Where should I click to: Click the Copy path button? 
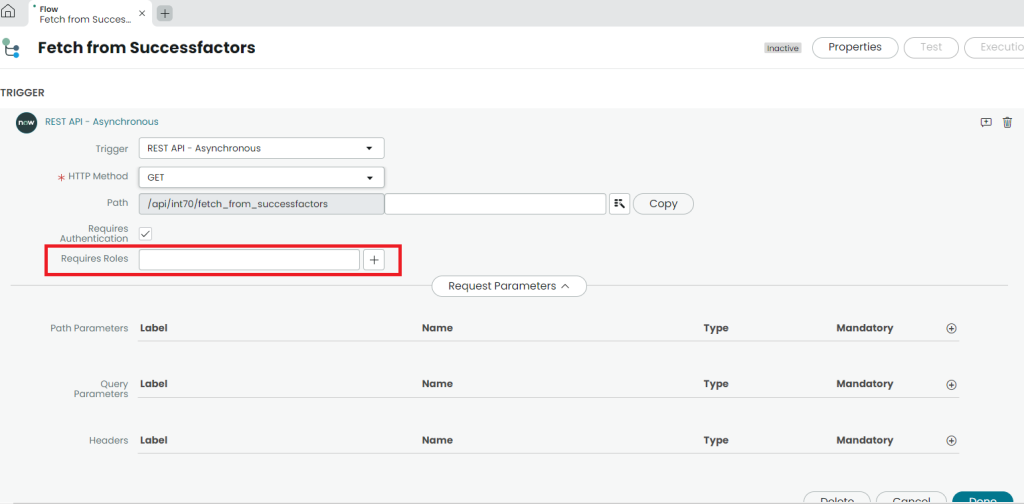pyautogui.click(x=663, y=203)
